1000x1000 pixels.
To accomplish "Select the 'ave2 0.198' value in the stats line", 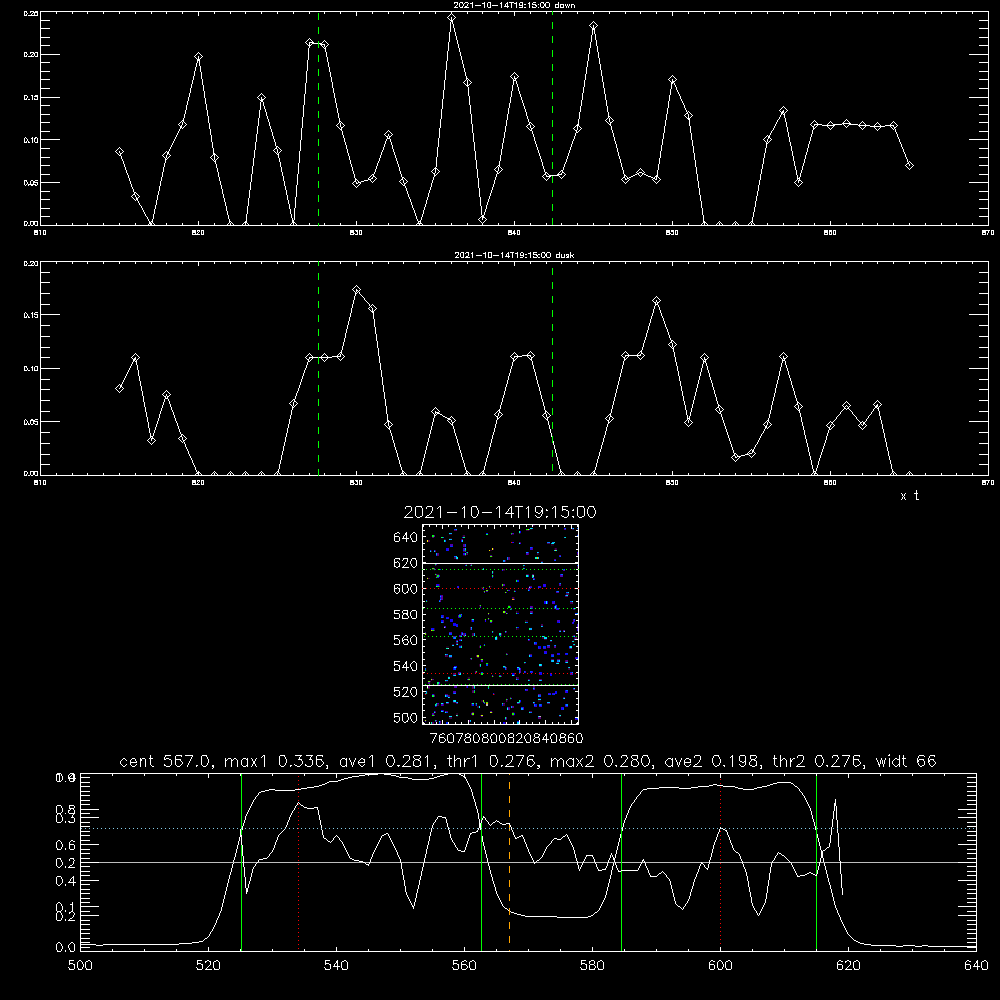I will (713, 761).
